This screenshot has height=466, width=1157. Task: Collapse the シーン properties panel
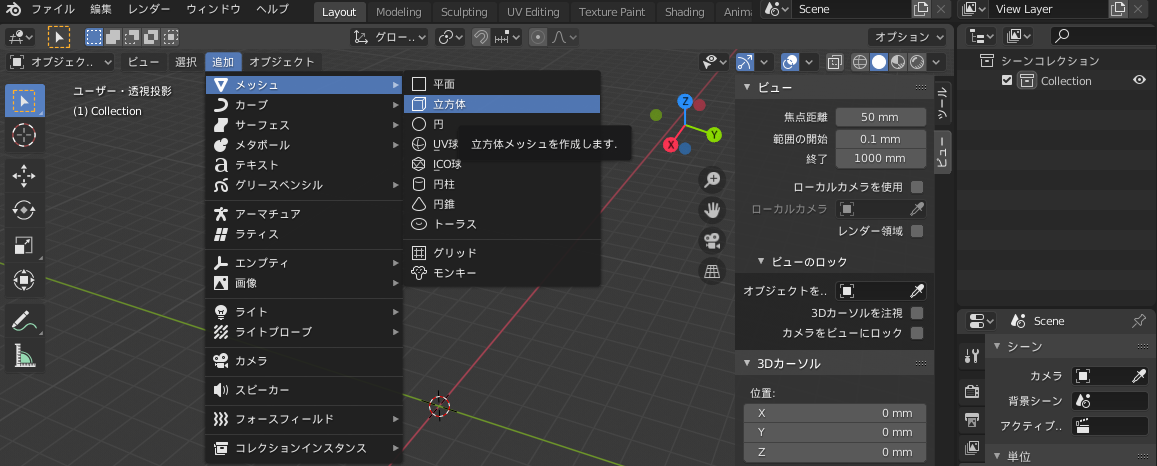998,346
